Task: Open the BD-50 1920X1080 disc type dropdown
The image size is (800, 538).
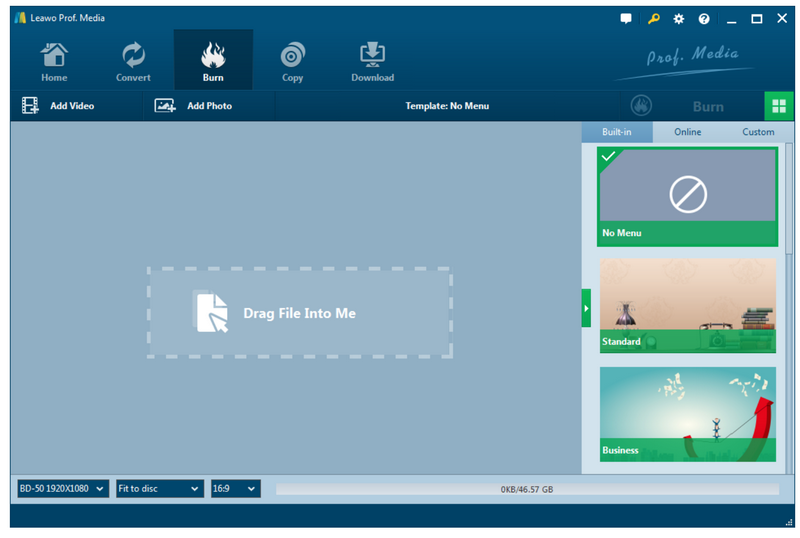Action: tap(62, 488)
